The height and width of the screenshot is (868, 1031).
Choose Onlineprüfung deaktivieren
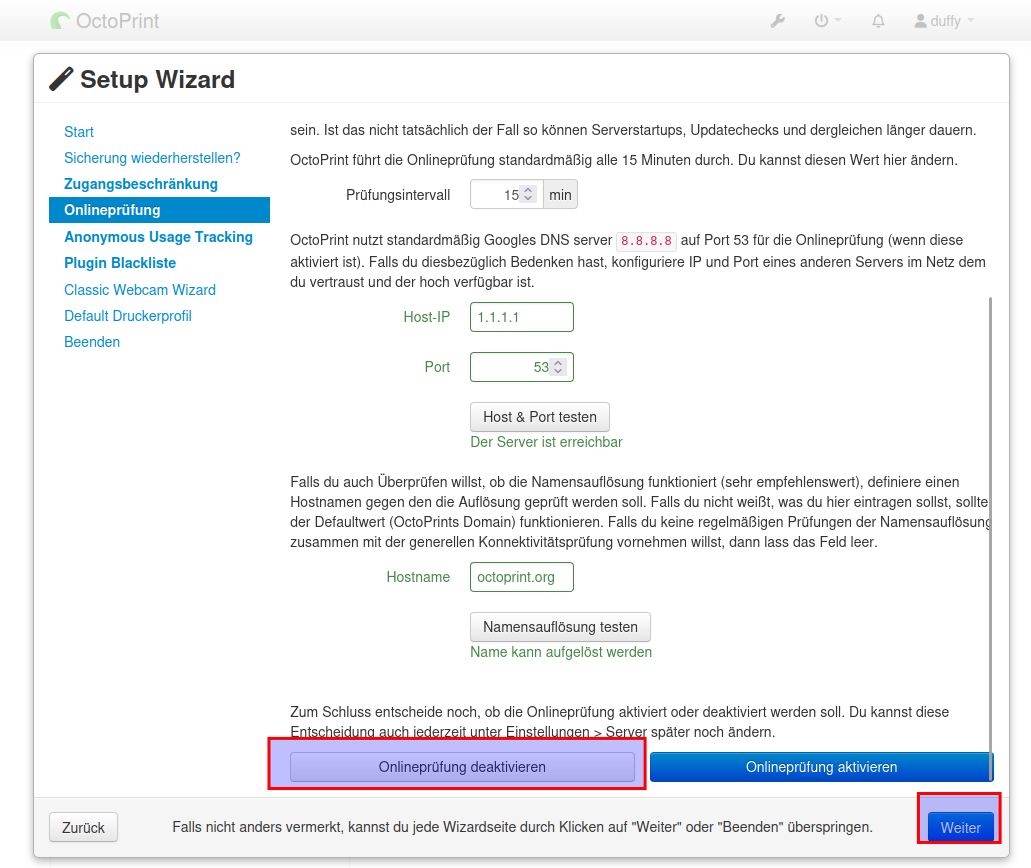[462, 767]
